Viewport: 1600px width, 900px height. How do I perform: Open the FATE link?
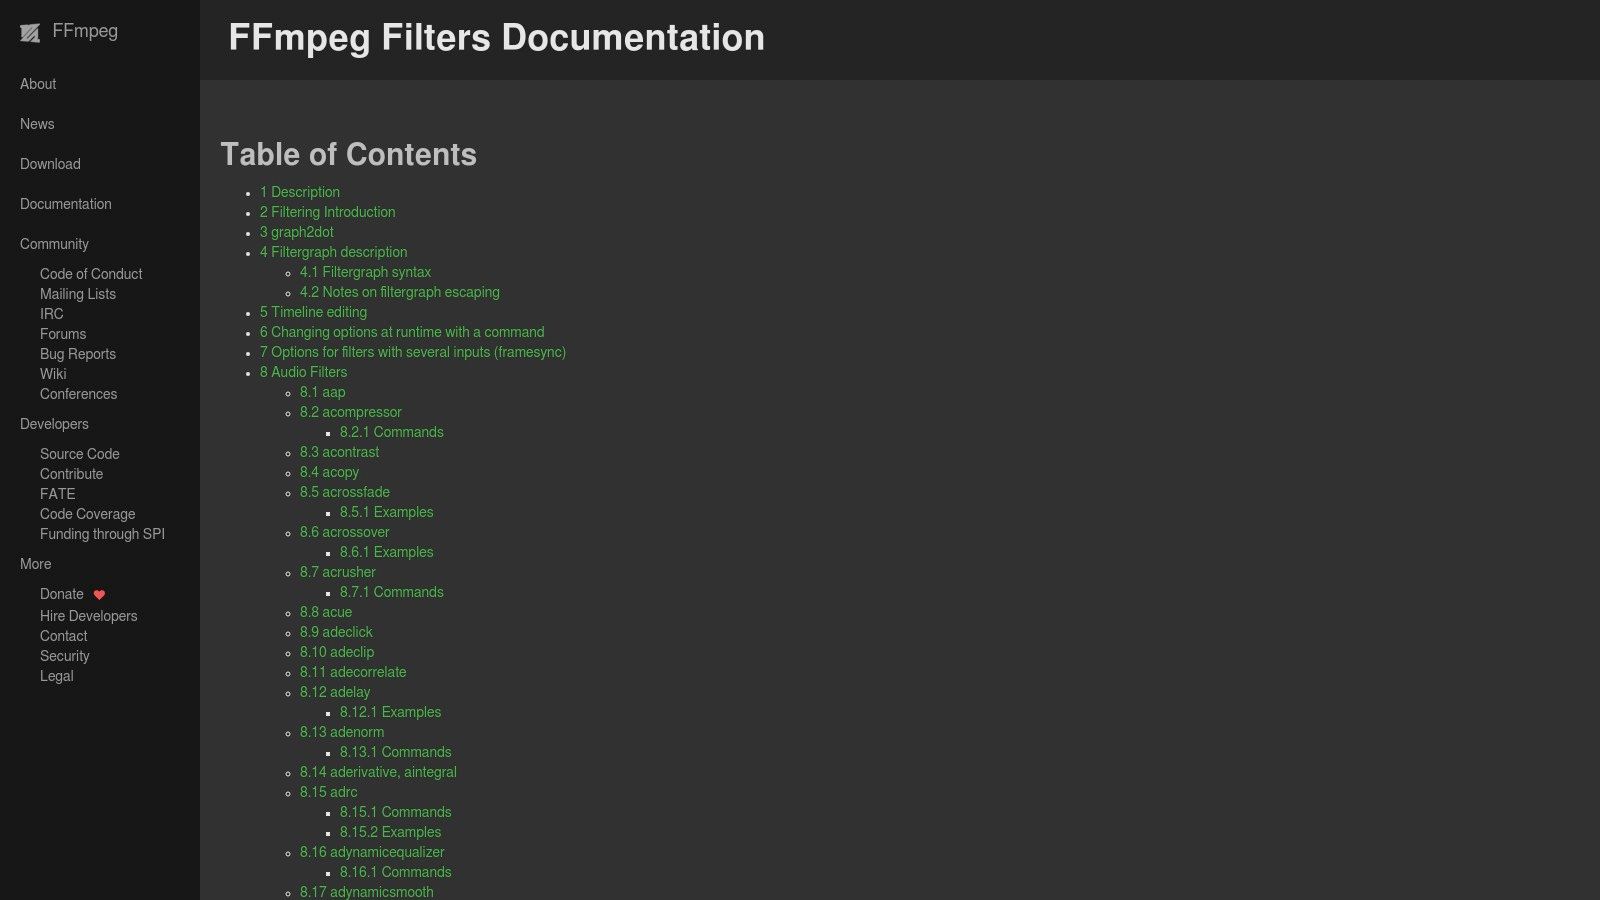coord(57,494)
